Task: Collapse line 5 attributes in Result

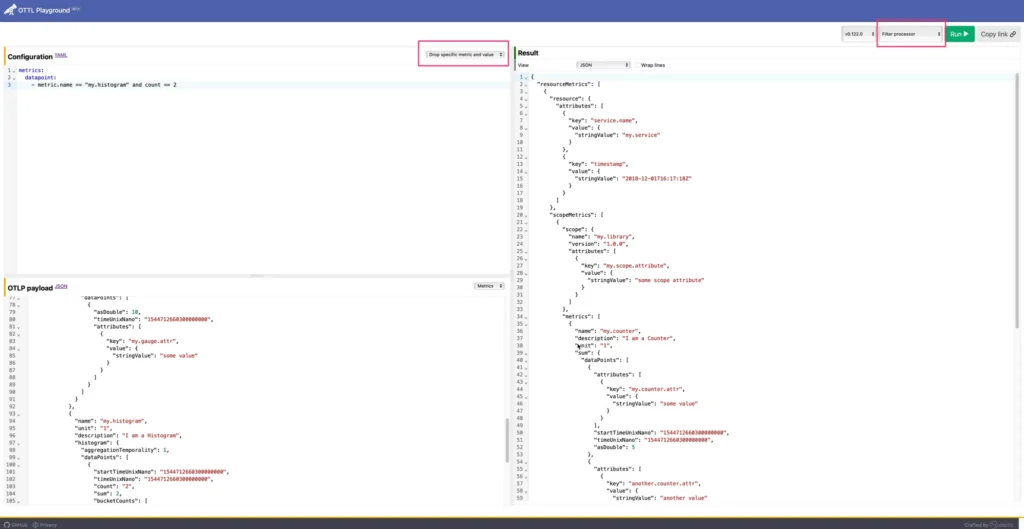Action: coord(527,106)
